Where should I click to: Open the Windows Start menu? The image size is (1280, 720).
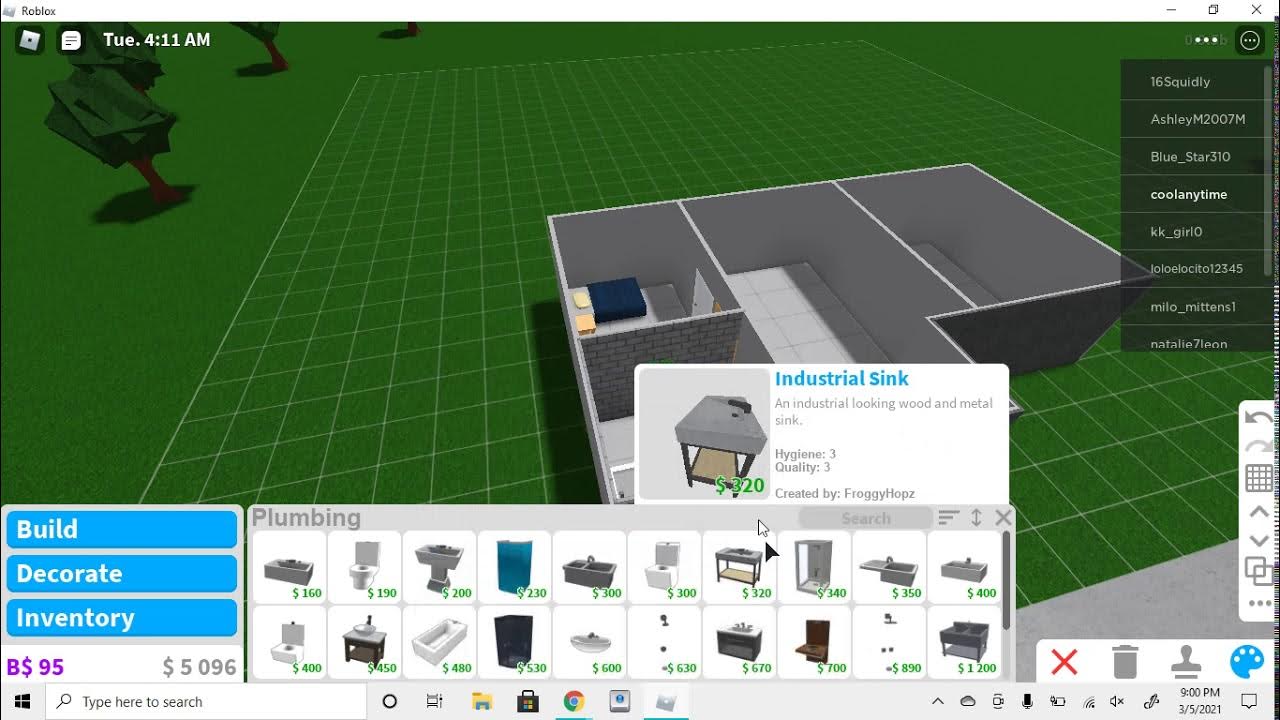click(22, 701)
